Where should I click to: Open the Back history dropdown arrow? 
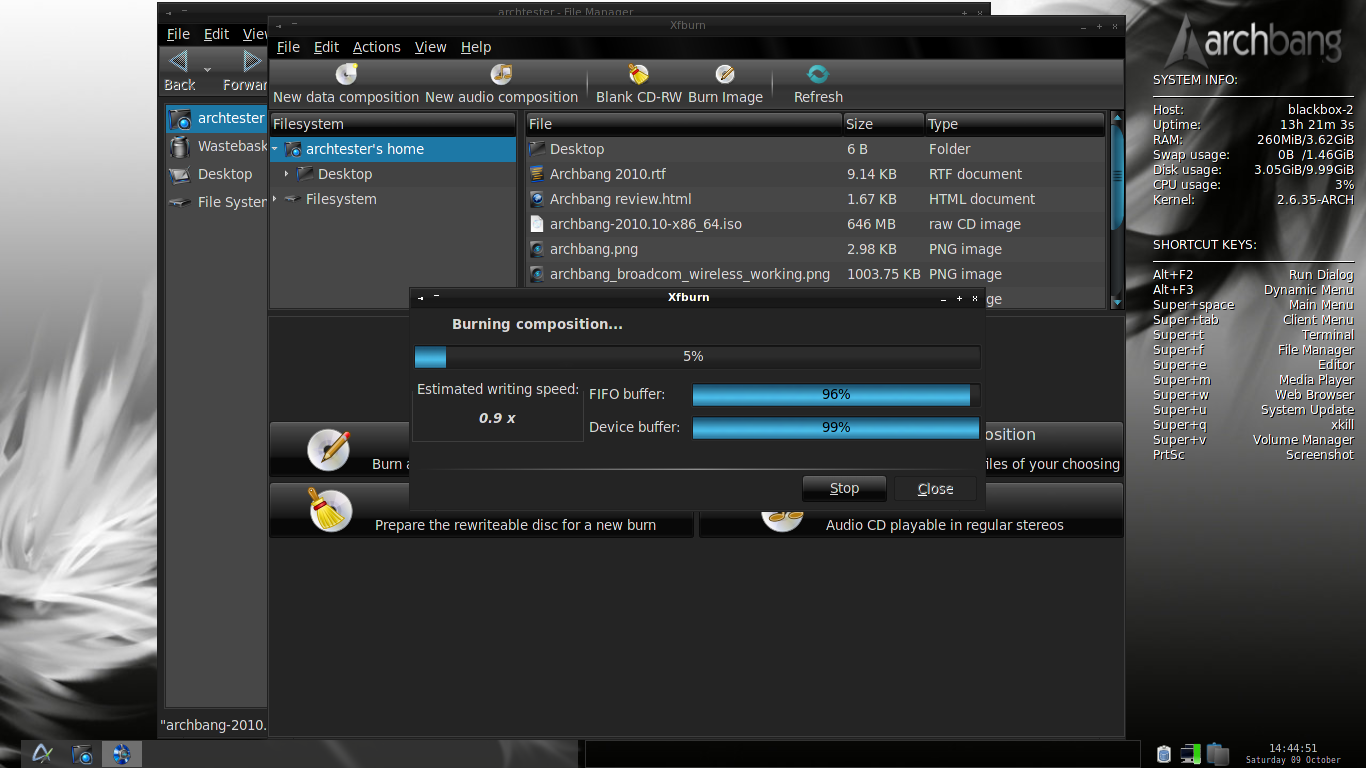coord(207,69)
